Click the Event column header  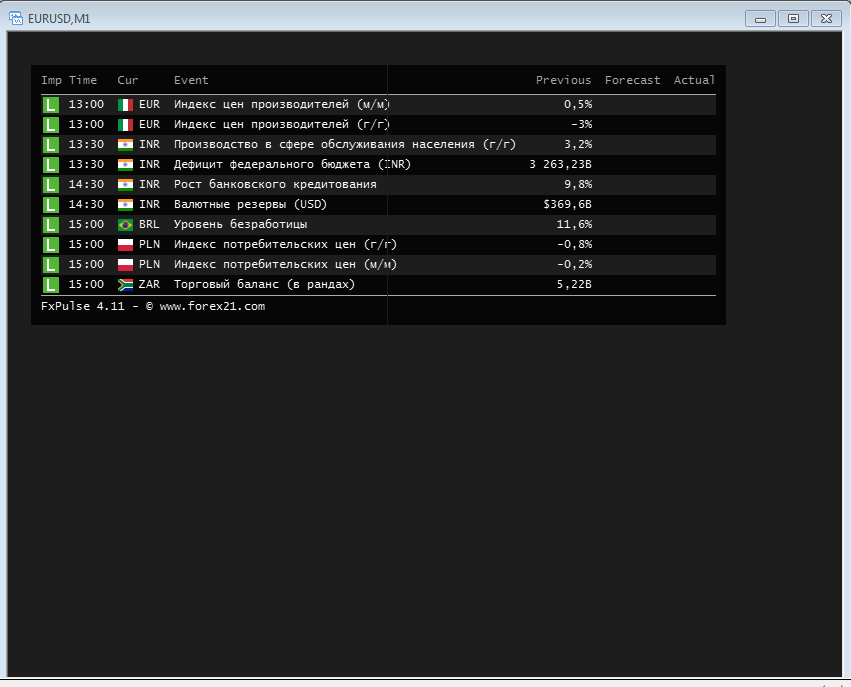pos(191,80)
